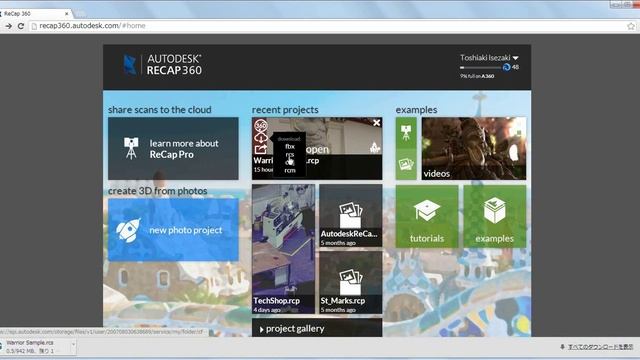The image size is (640, 360).
Task: Select the ReCap 360 browser tab
Action: point(35,13)
